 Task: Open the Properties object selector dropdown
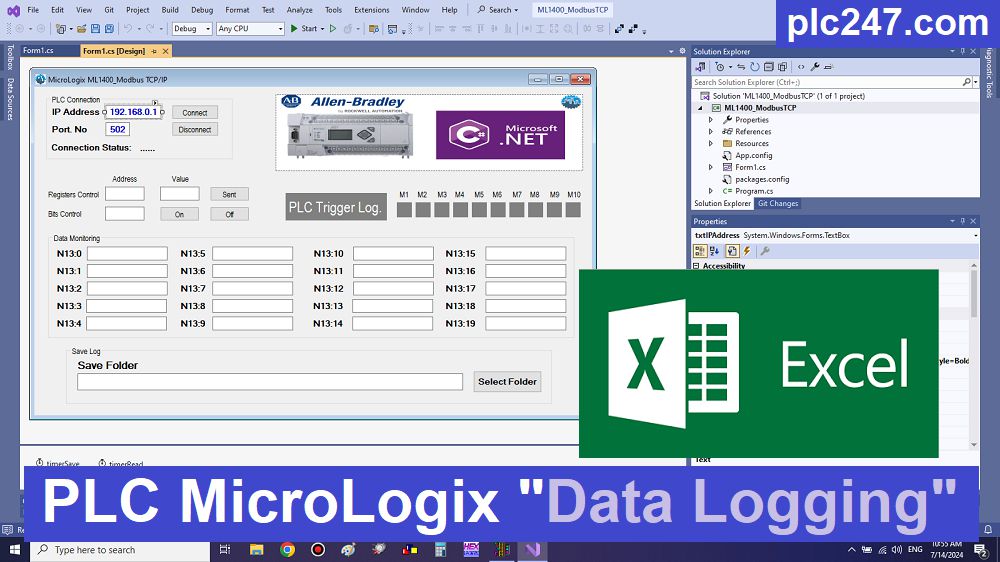(975, 235)
